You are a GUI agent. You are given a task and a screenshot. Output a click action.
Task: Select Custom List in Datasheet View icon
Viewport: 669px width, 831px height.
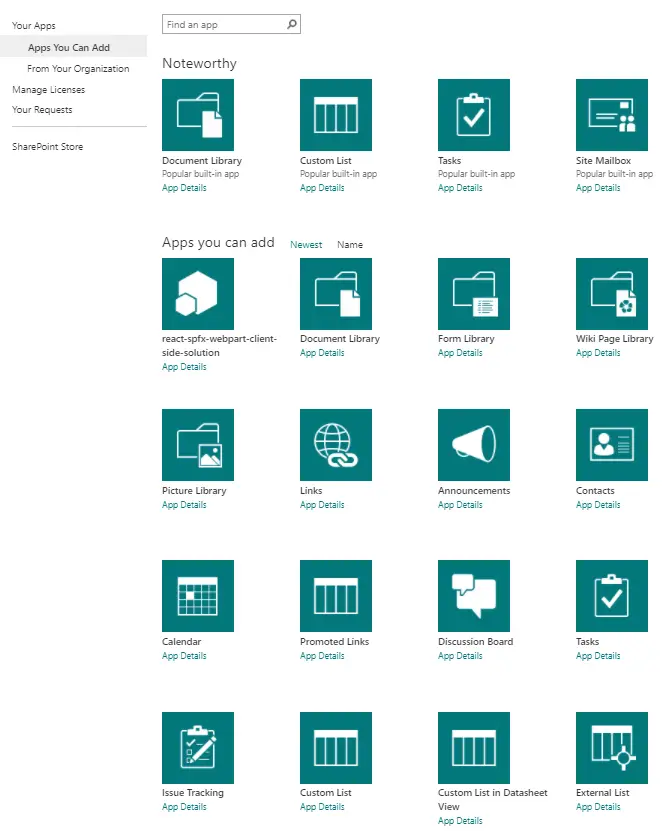473,748
